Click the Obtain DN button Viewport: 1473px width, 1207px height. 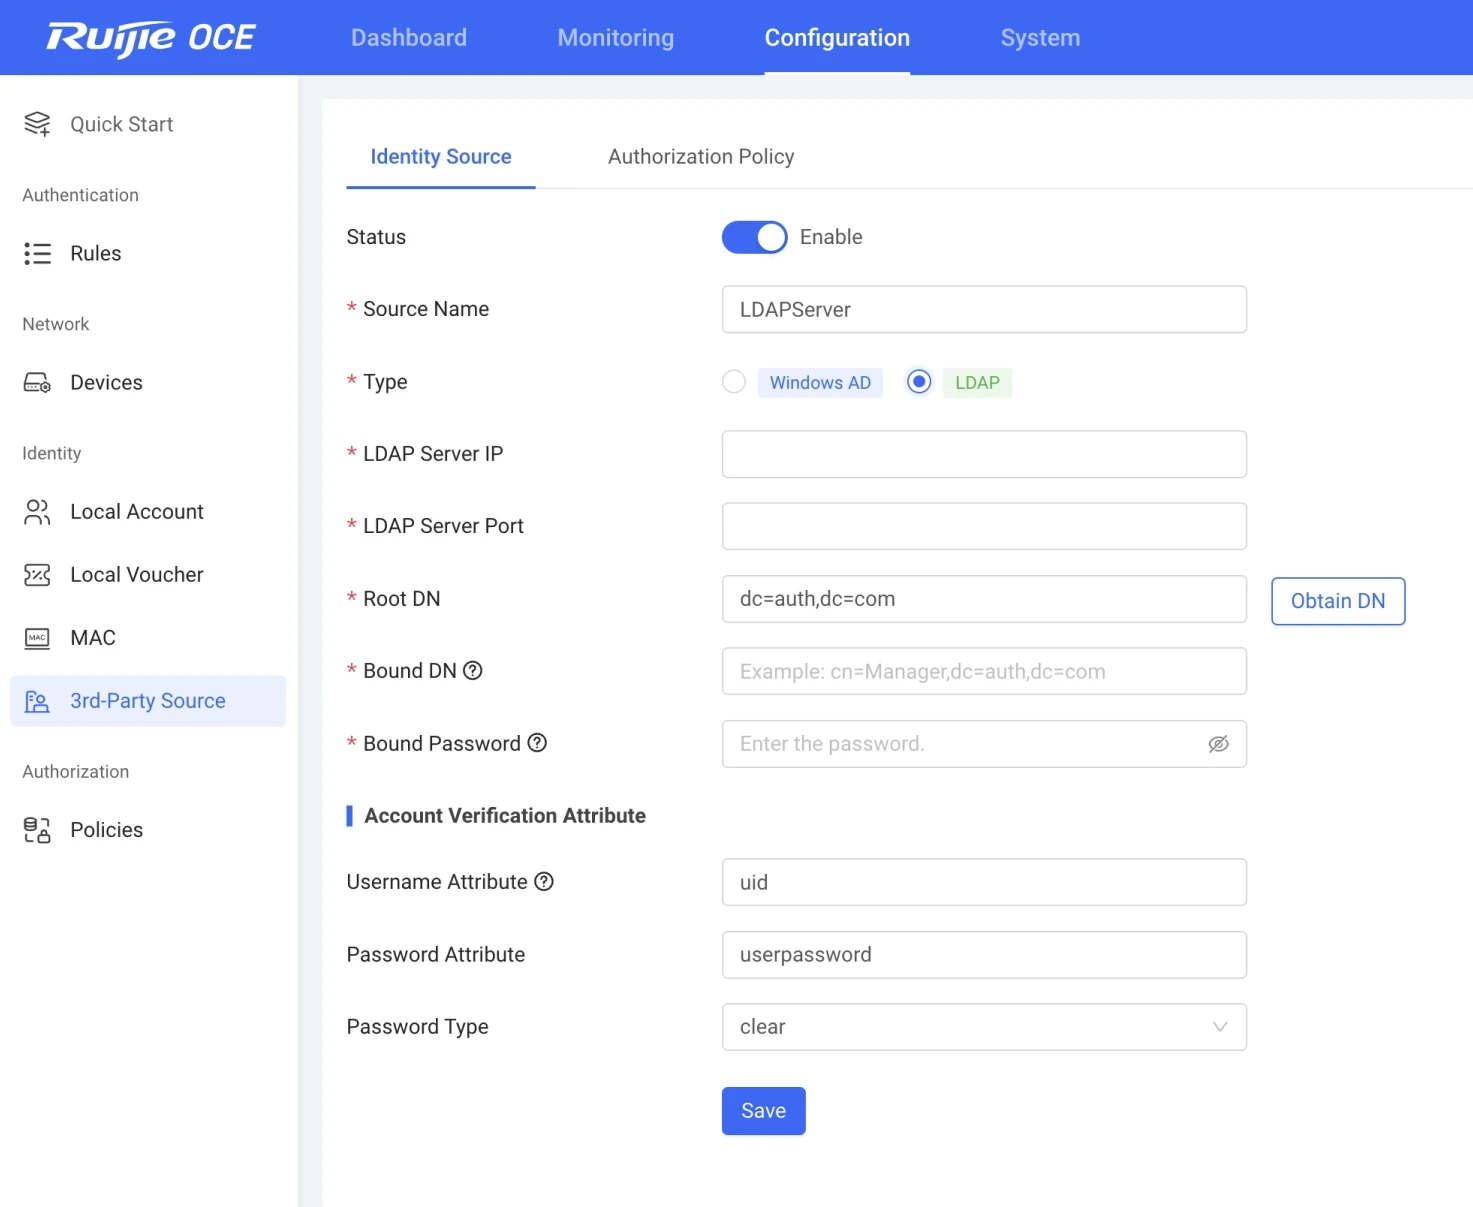(x=1337, y=601)
